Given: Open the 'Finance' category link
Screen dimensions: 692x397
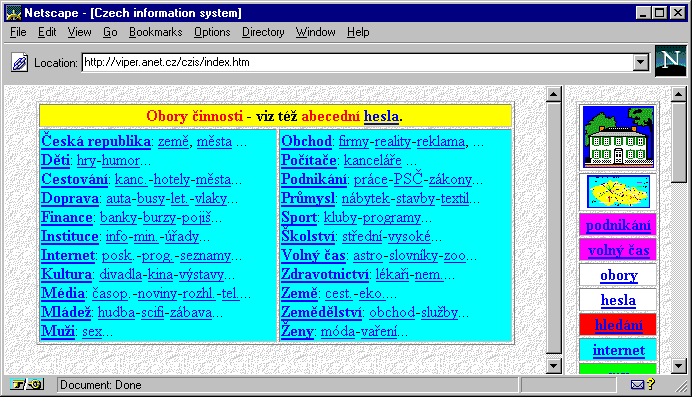Looking at the screenshot, I should pyautogui.click(x=67, y=217).
